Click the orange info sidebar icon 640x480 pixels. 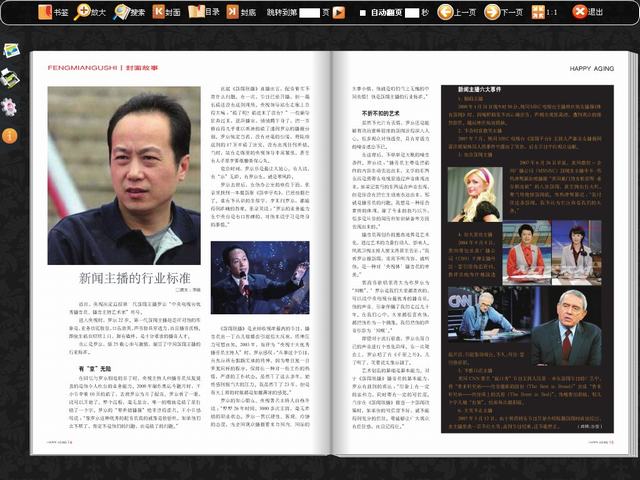[9, 136]
